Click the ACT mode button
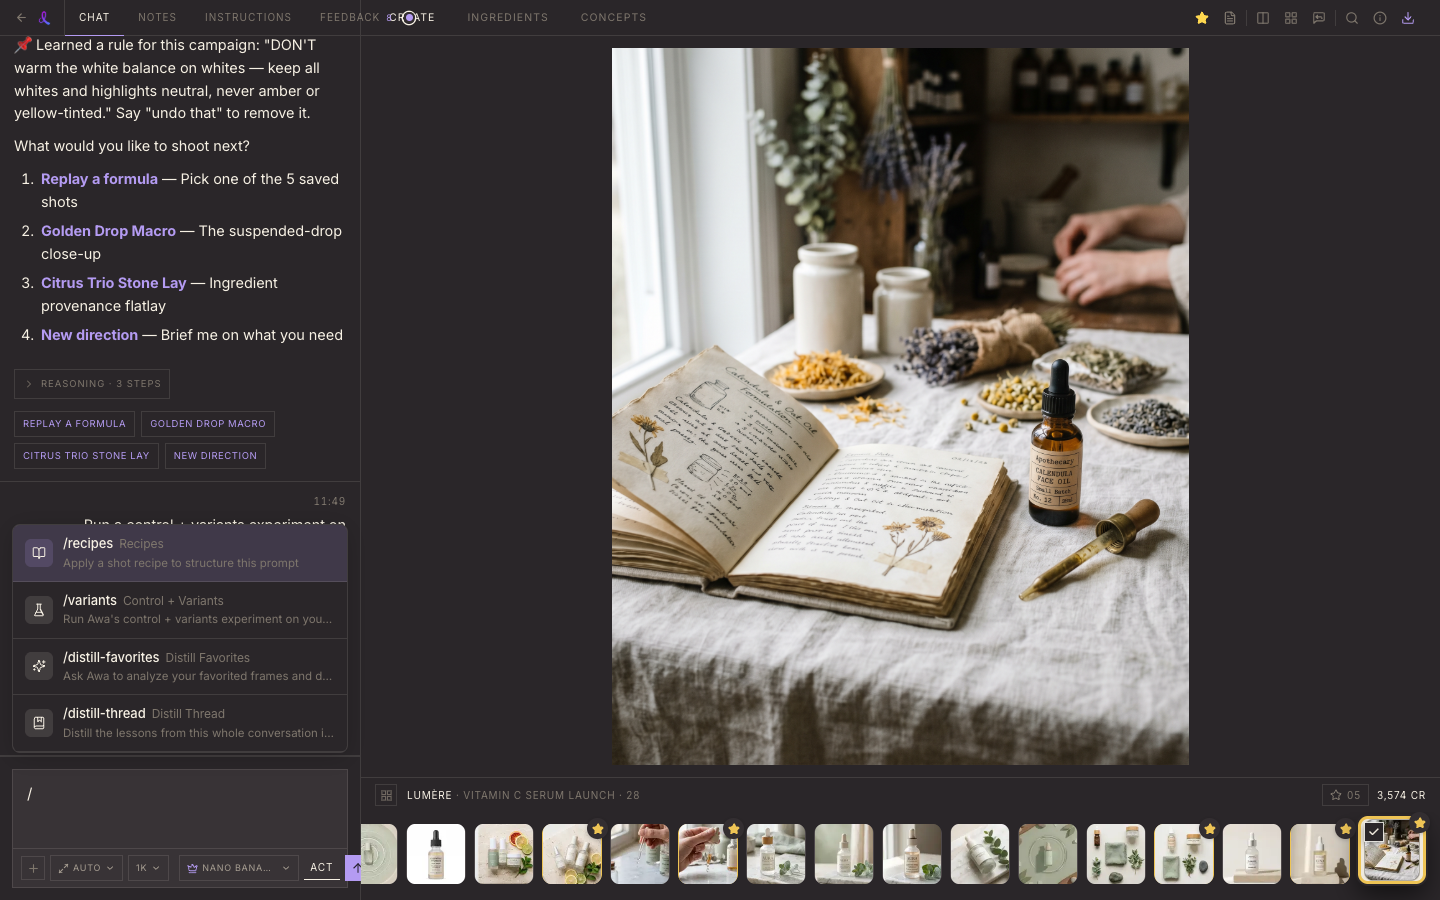The height and width of the screenshot is (900, 1440). 321,868
